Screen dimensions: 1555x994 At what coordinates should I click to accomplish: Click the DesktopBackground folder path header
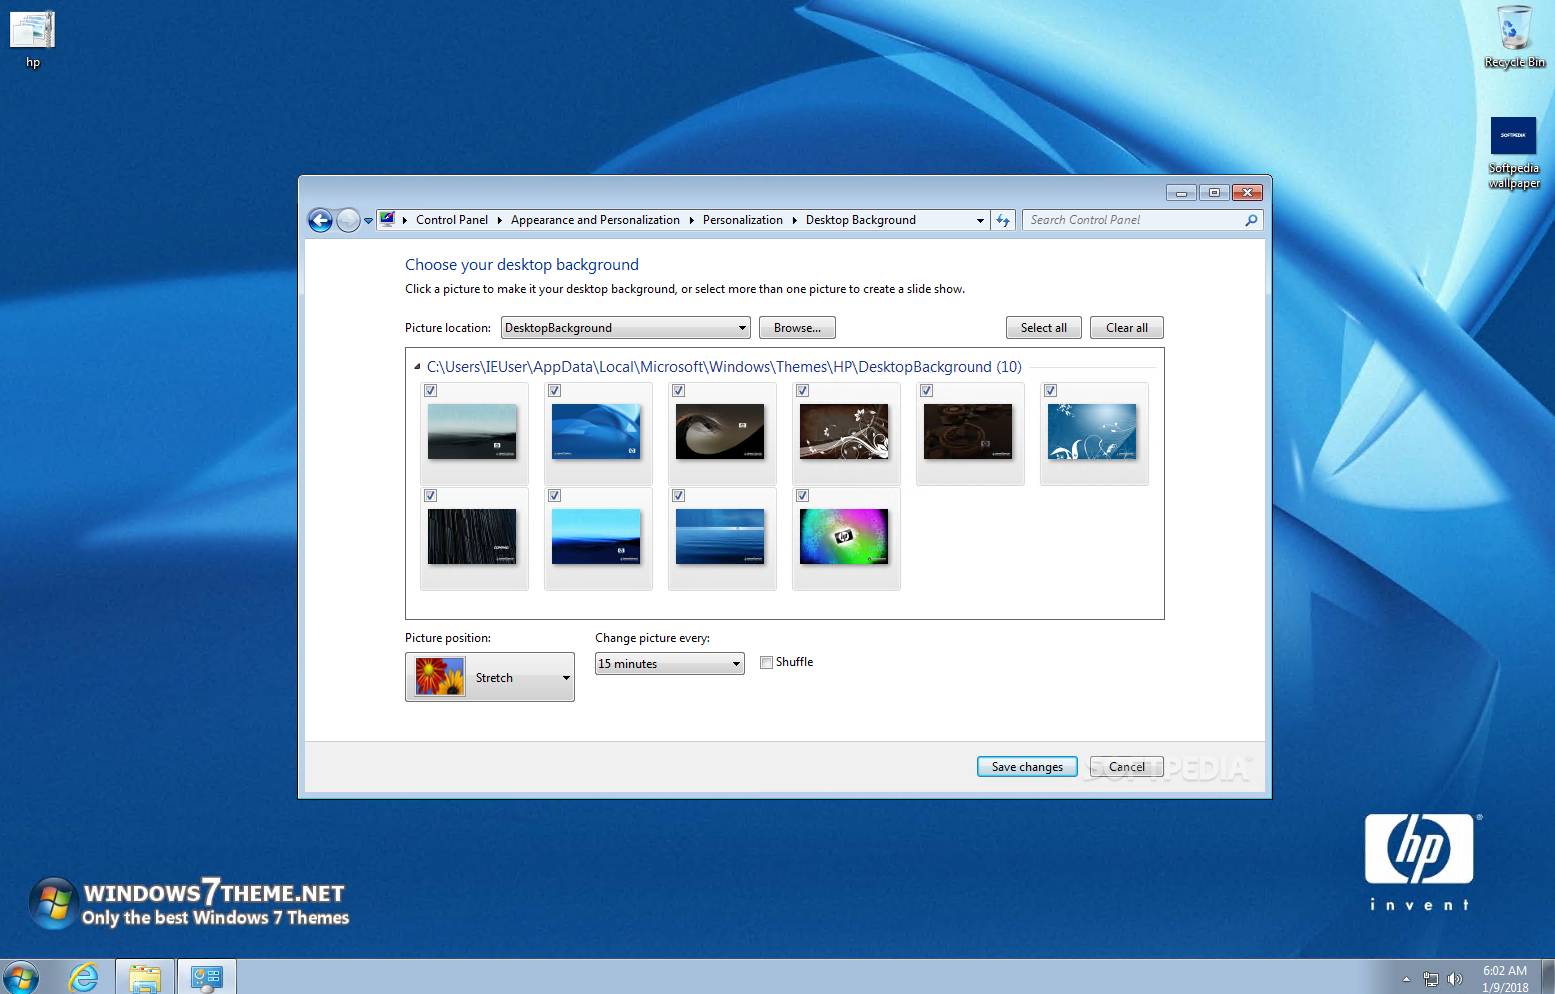pyautogui.click(x=724, y=367)
